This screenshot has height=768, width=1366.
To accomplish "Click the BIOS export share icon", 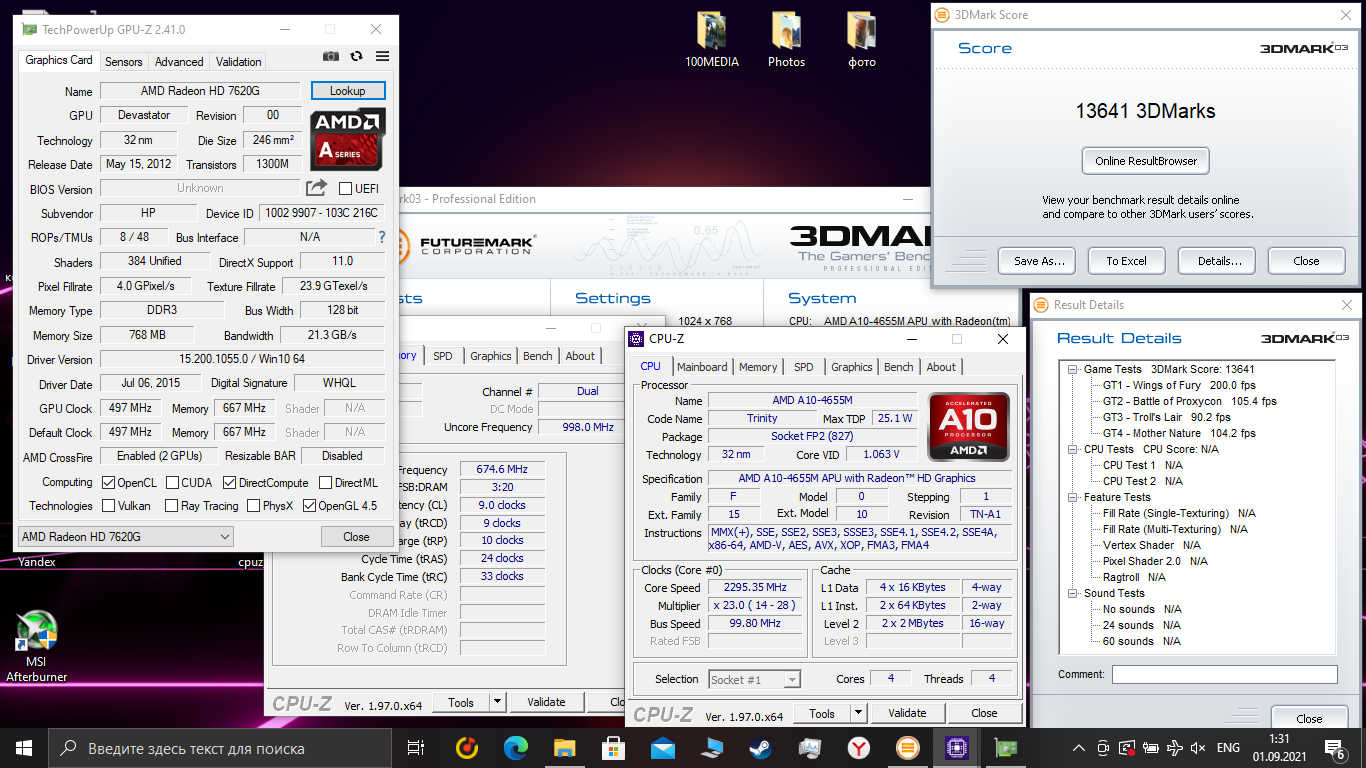I will [x=316, y=188].
